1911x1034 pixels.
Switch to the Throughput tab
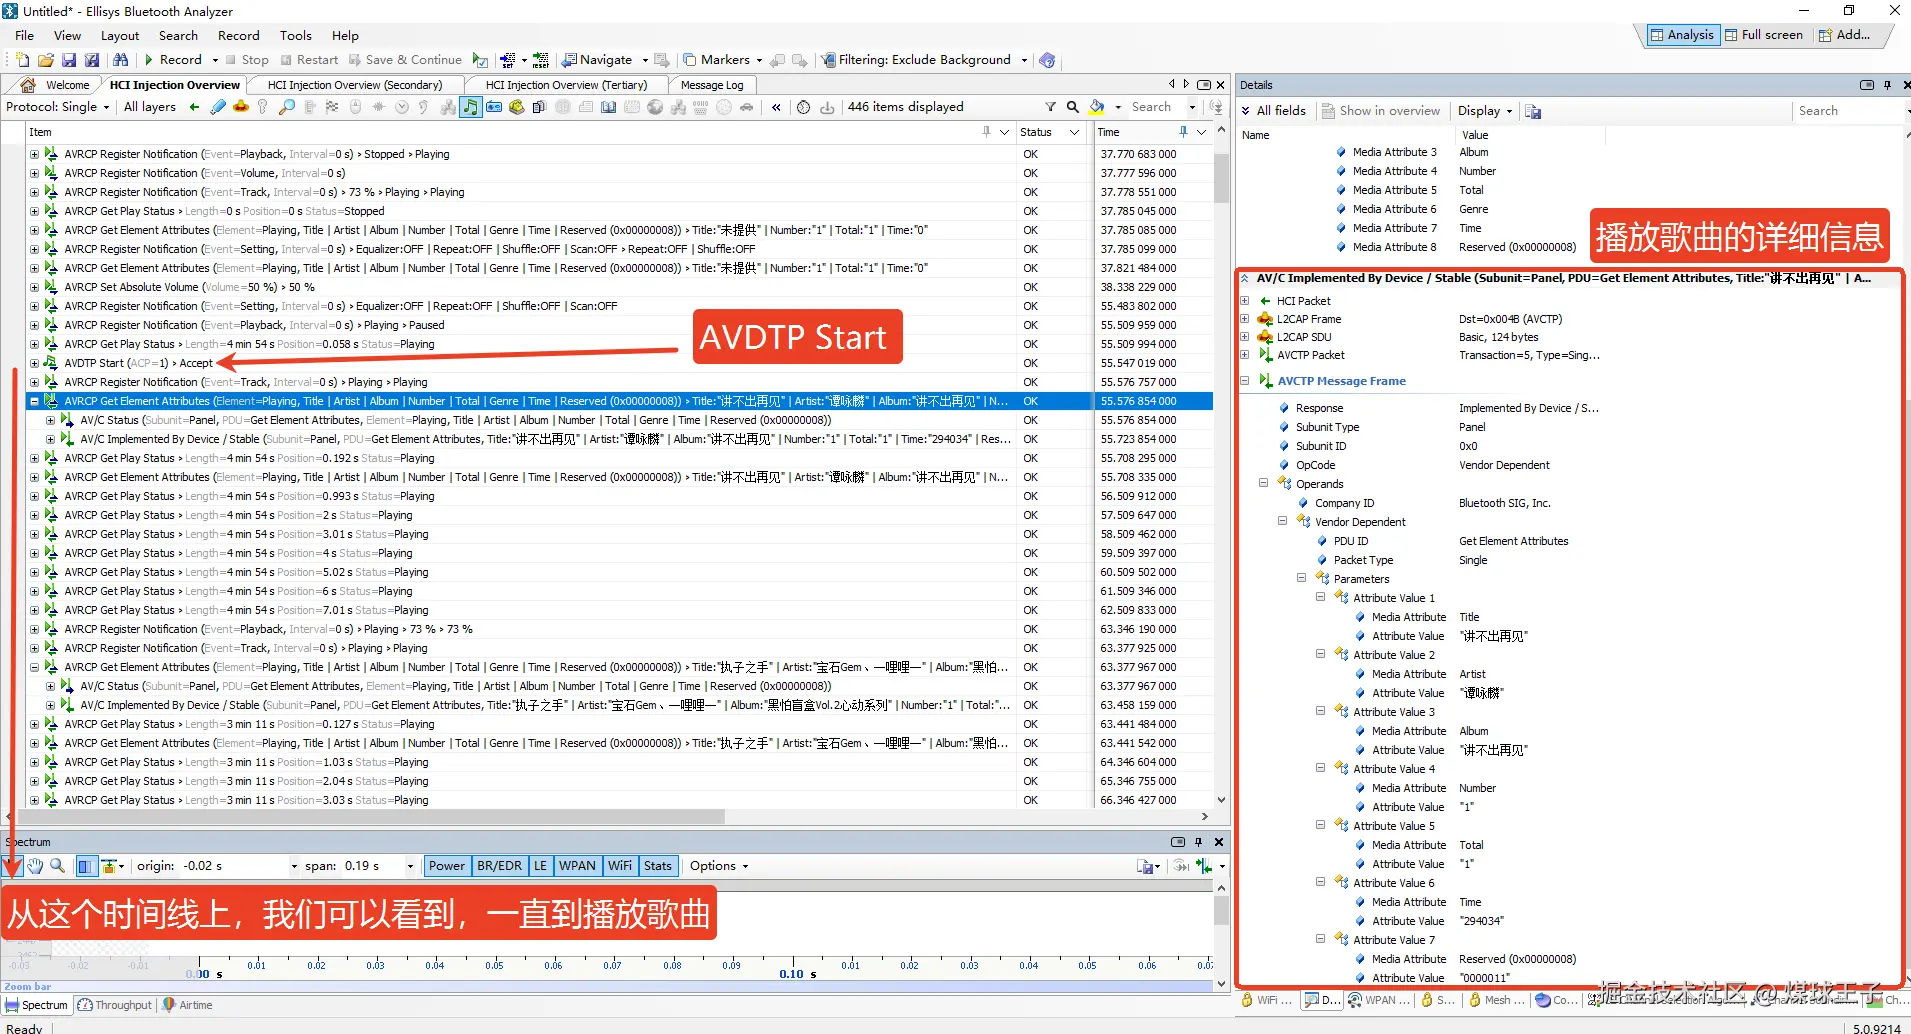[x=114, y=1005]
